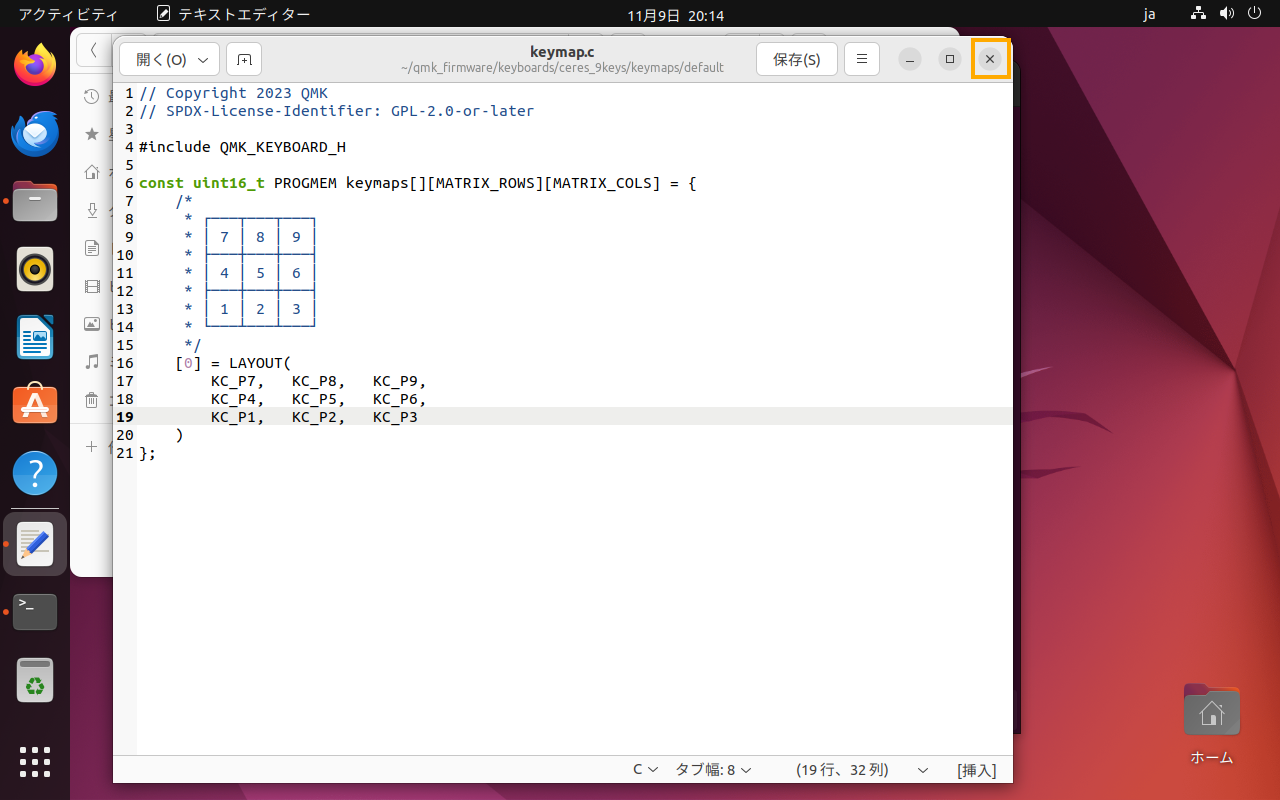Open the new tab document icon
Image resolution: width=1280 pixels, height=800 pixels.
[244, 59]
